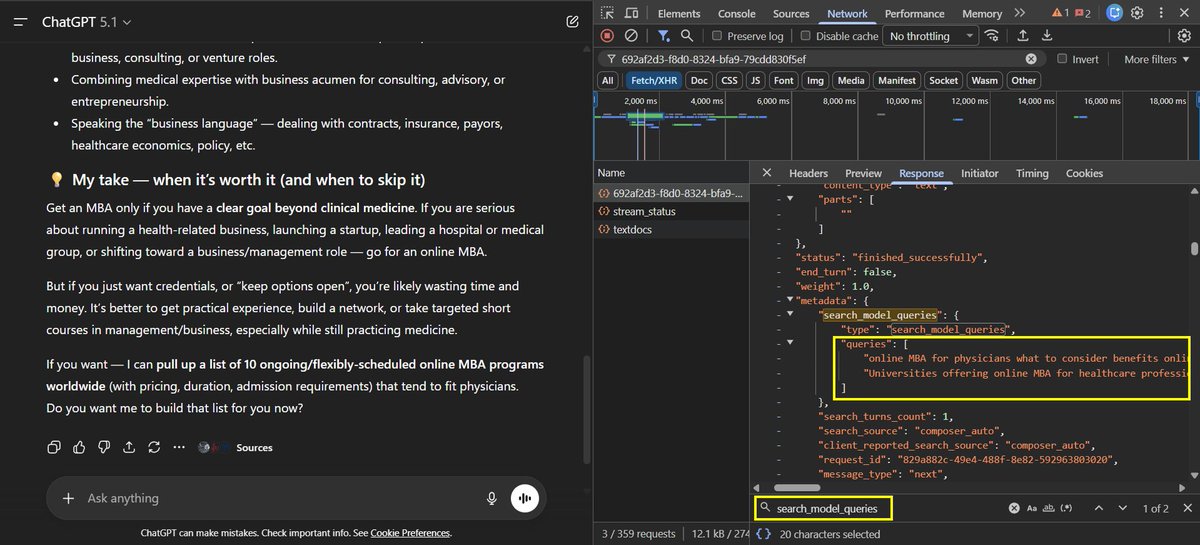This screenshot has height=545, width=1200.
Task: Select the stream_status request
Action: click(x=671, y=211)
